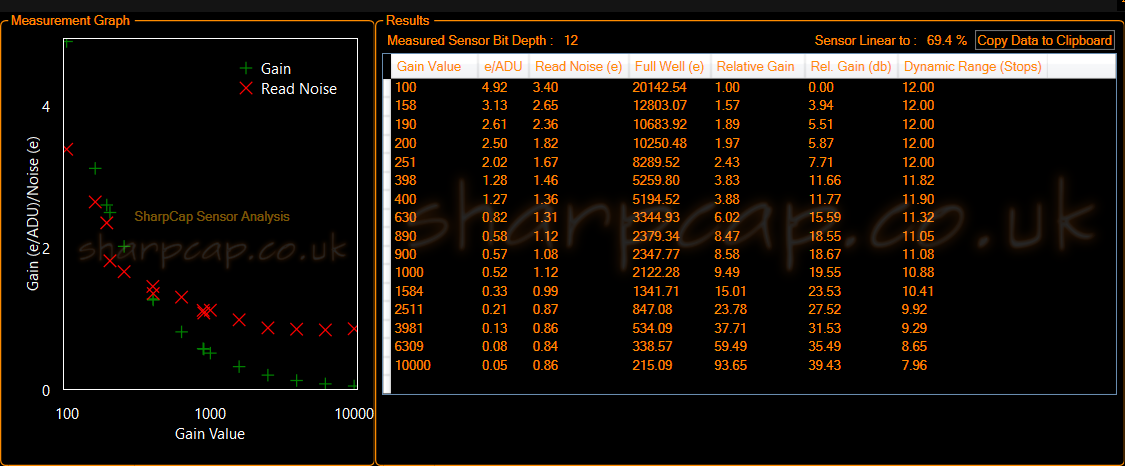Click the e/ADU value 4.92
The width and height of the screenshot is (1125, 466).
click(492, 87)
